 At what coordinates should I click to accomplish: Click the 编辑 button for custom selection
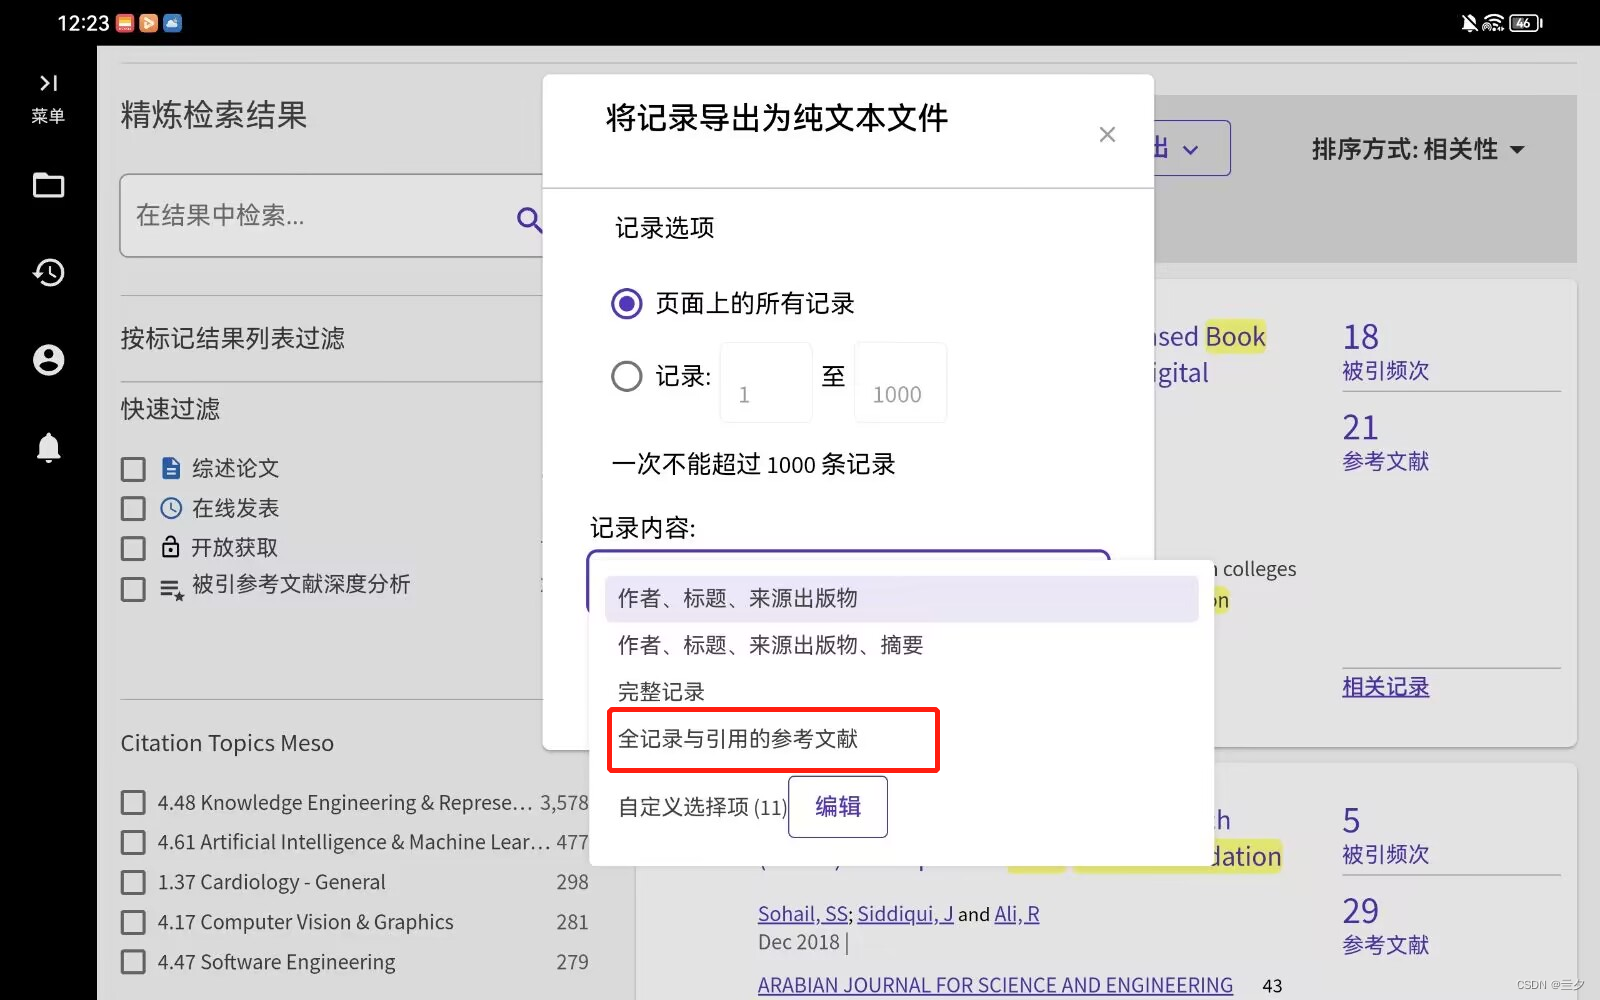(x=838, y=806)
